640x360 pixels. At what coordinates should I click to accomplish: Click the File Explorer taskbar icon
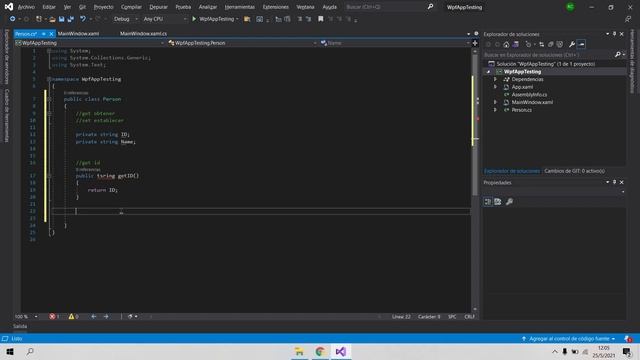(x=299, y=351)
